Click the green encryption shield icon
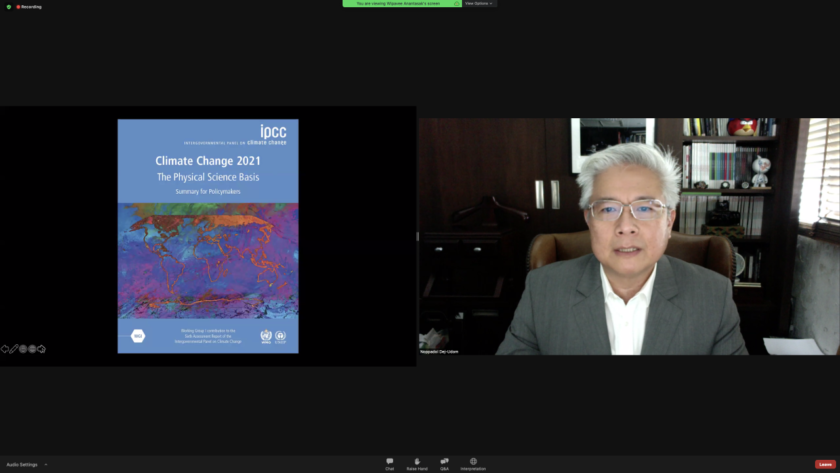This screenshot has width=840, height=473. (9, 6)
